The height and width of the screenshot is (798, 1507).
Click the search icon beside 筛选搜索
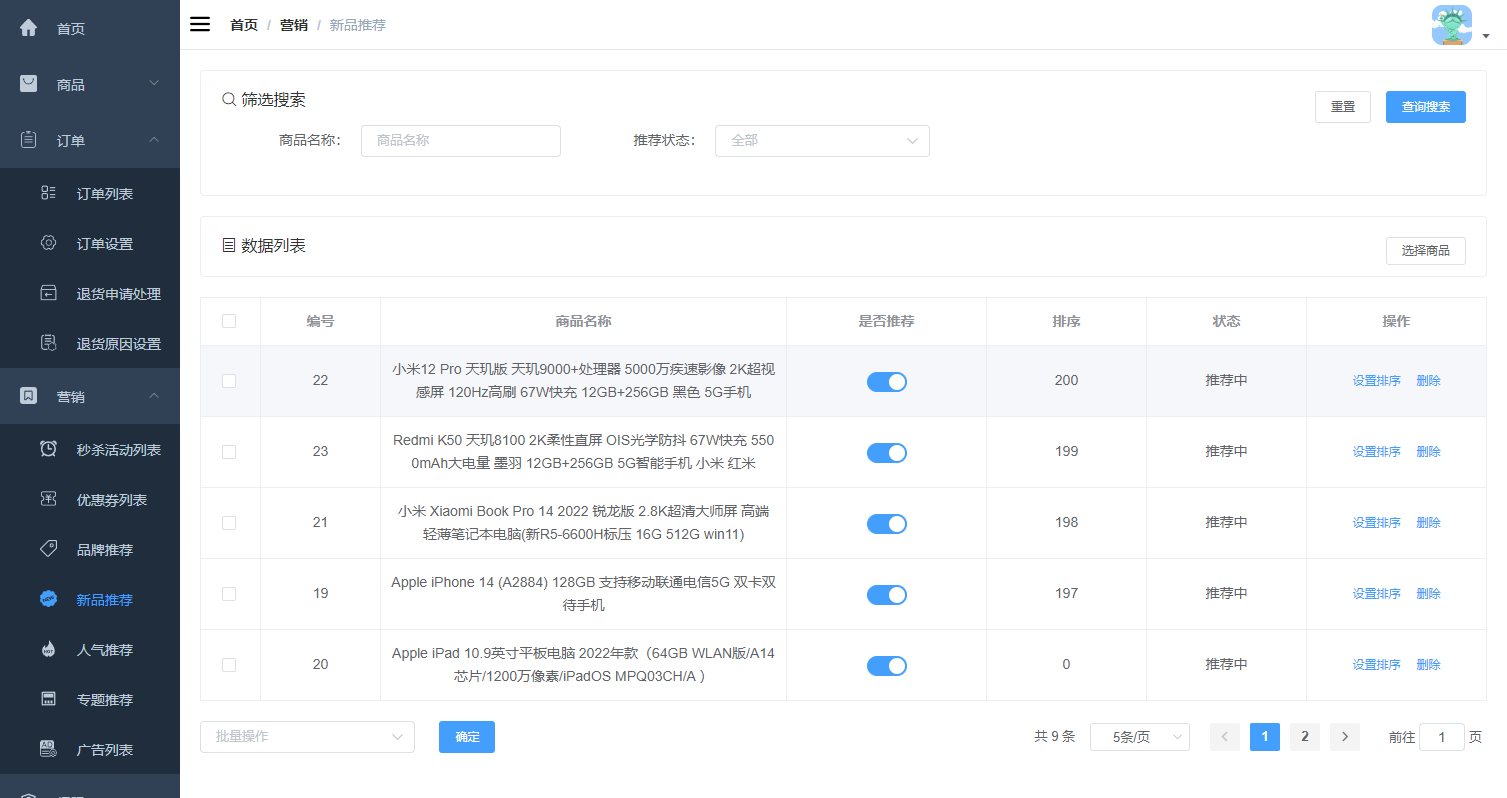pyautogui.click(x=229, y=100)
